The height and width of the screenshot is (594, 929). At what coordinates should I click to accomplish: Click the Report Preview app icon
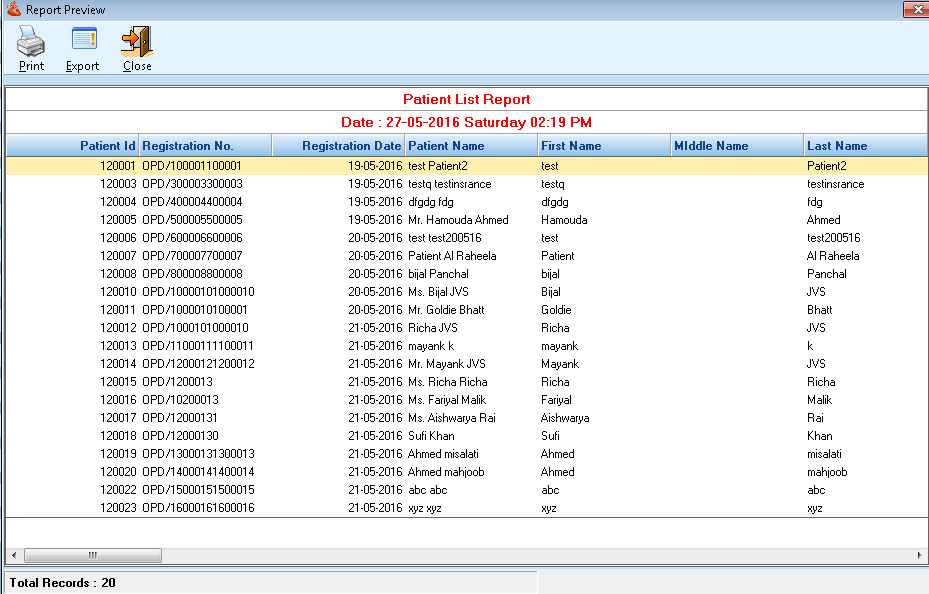pyautogui.click(x=13, y=9)
